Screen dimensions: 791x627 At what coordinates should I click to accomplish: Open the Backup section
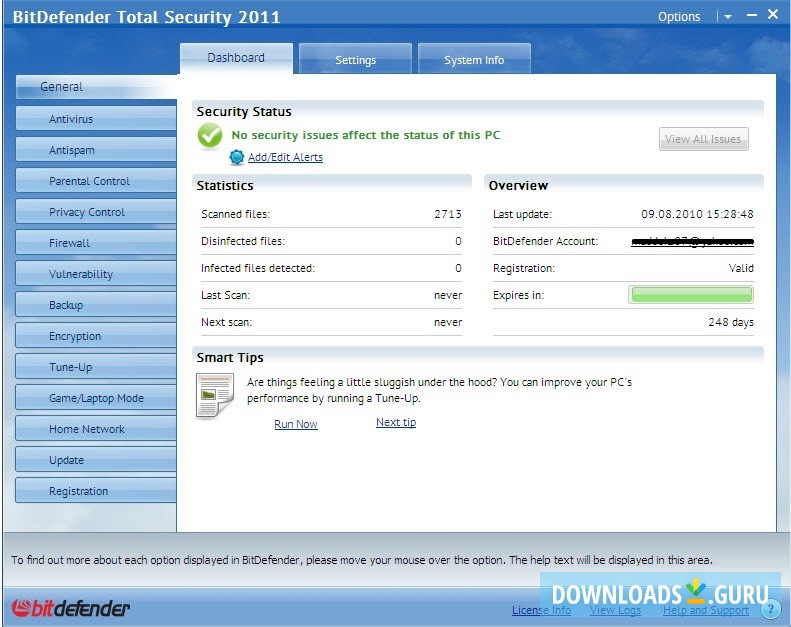pos(96,305)
